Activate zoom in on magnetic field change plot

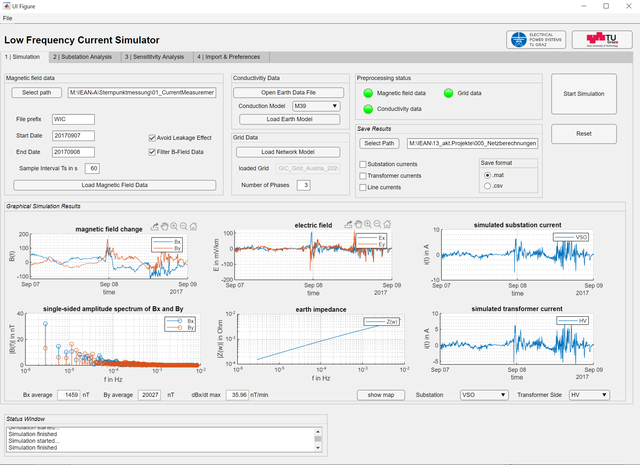(174, 227)
